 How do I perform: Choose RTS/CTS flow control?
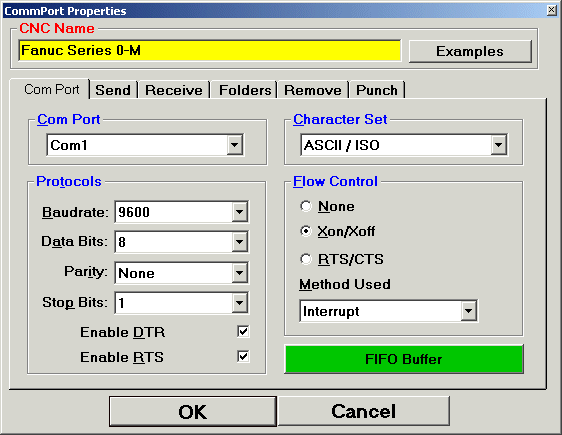[x=306, y=259]
